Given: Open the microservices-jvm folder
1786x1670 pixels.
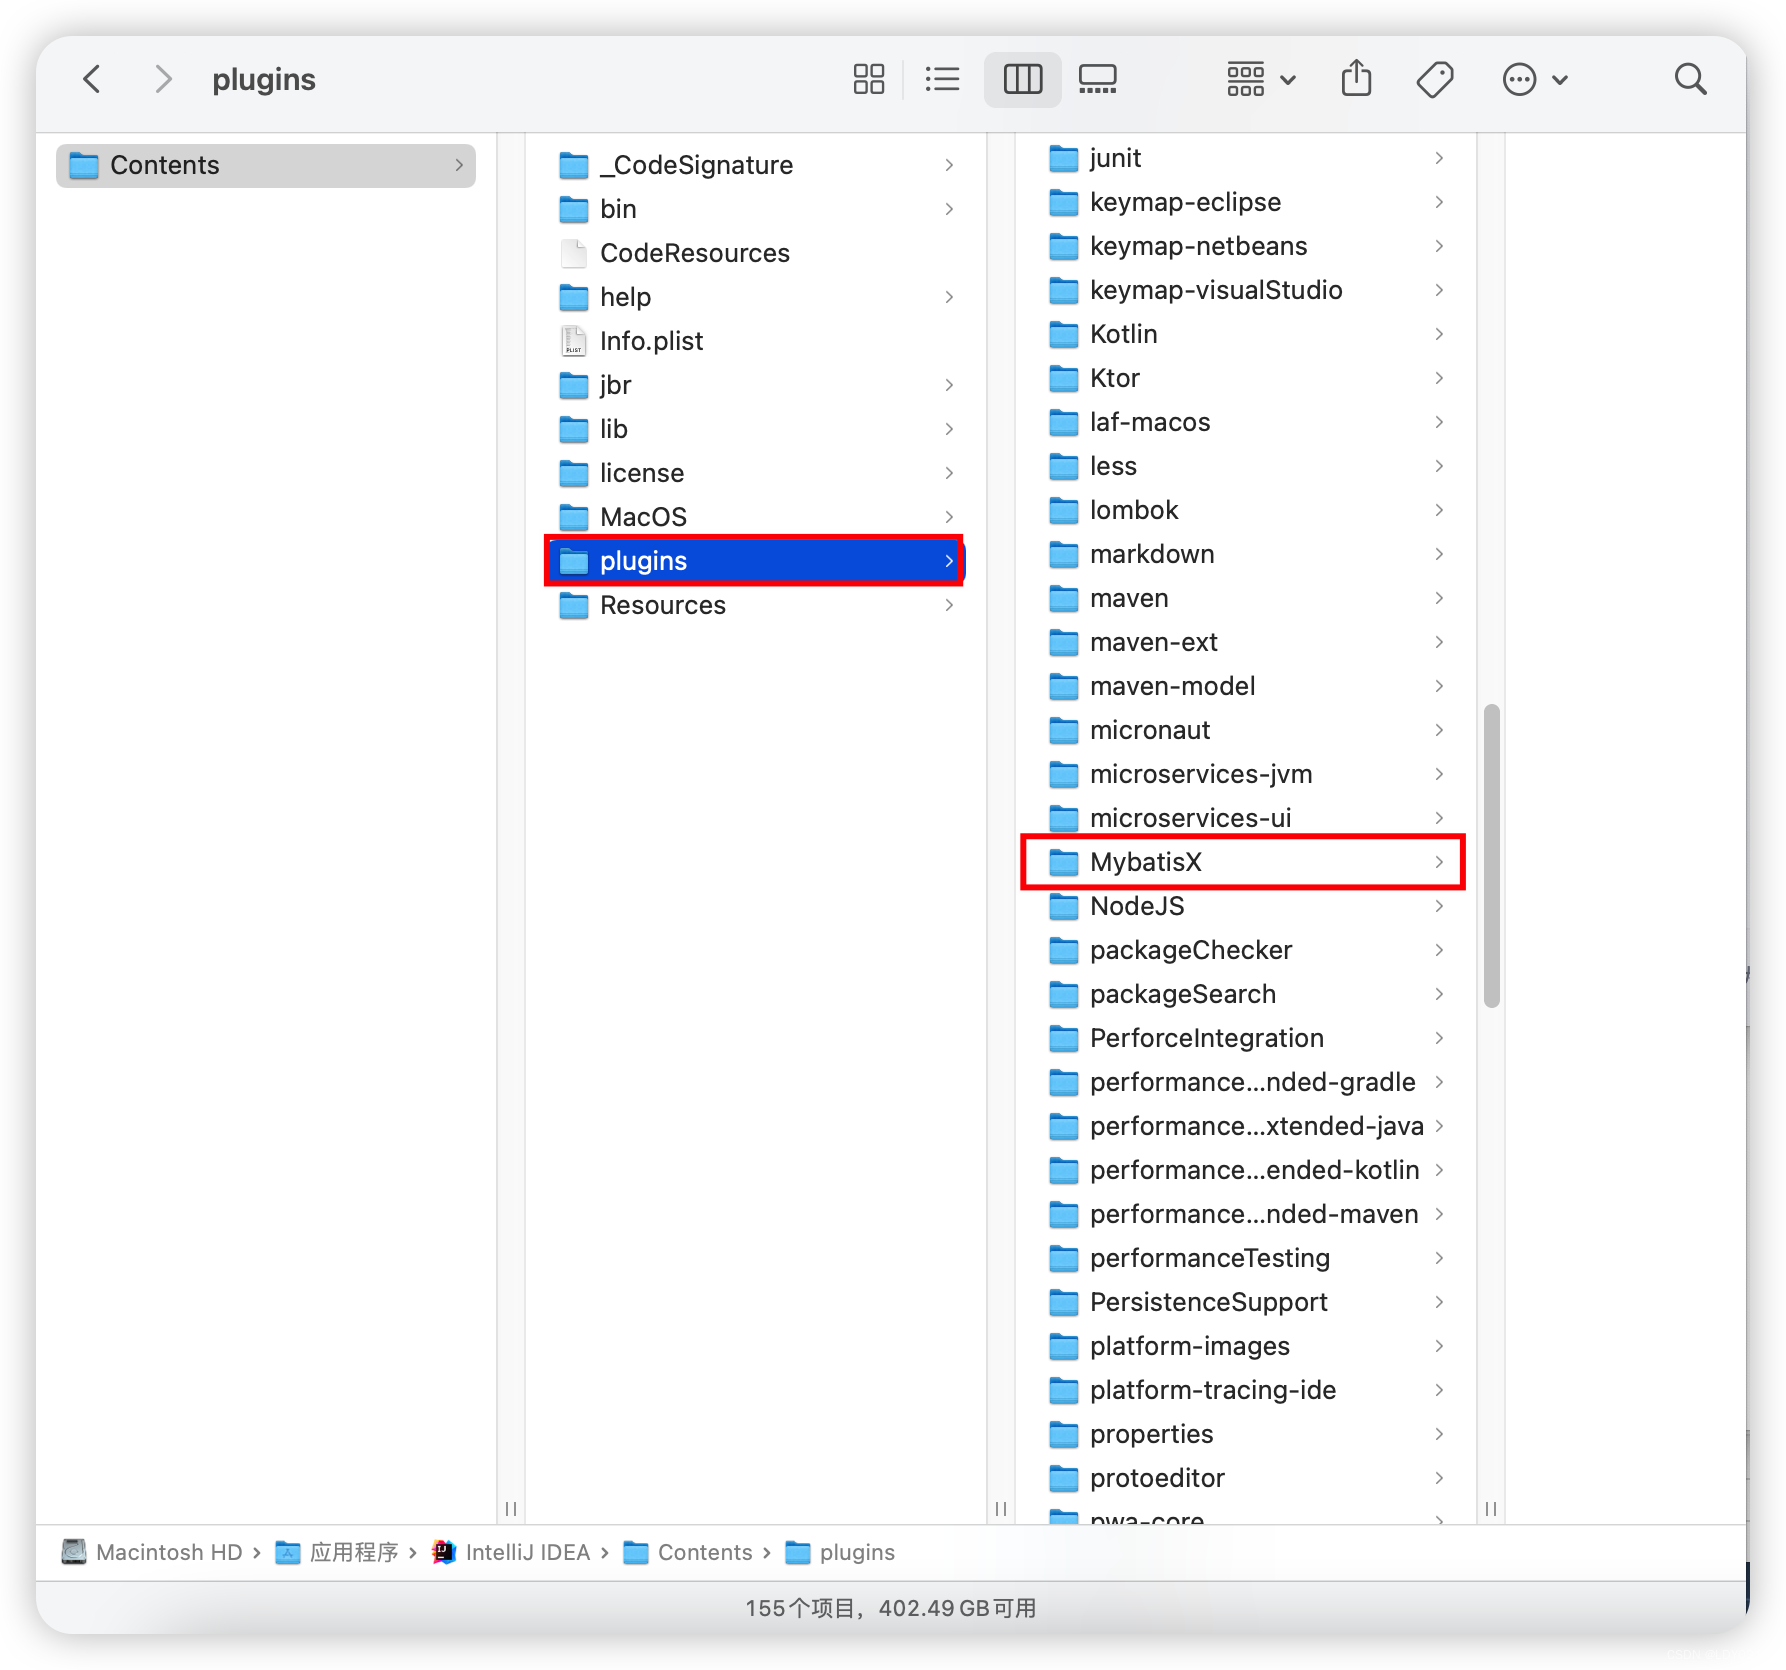Looking at the screenshot, I should click(1246, 774).
